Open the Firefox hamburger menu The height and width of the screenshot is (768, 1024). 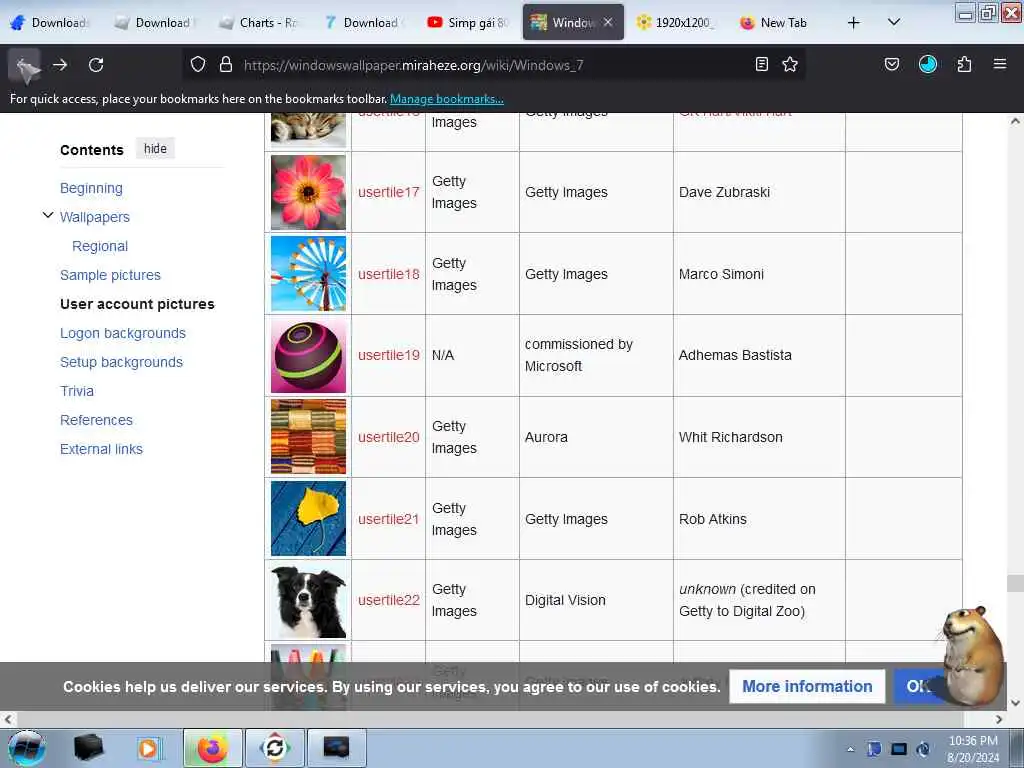pos(1000,65)
